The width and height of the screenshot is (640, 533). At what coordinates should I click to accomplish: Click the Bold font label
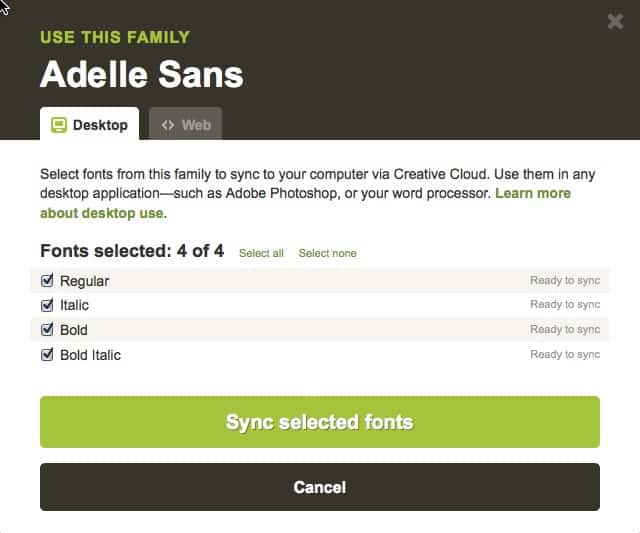[x=74, y=330]
